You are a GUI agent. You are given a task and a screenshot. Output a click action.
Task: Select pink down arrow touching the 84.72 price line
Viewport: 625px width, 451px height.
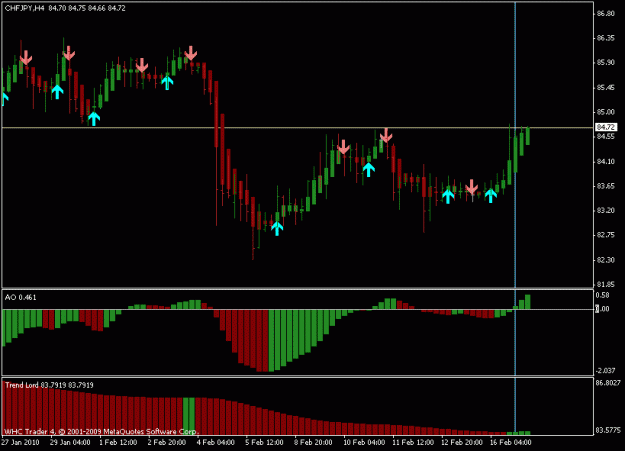tap(386, 135)
